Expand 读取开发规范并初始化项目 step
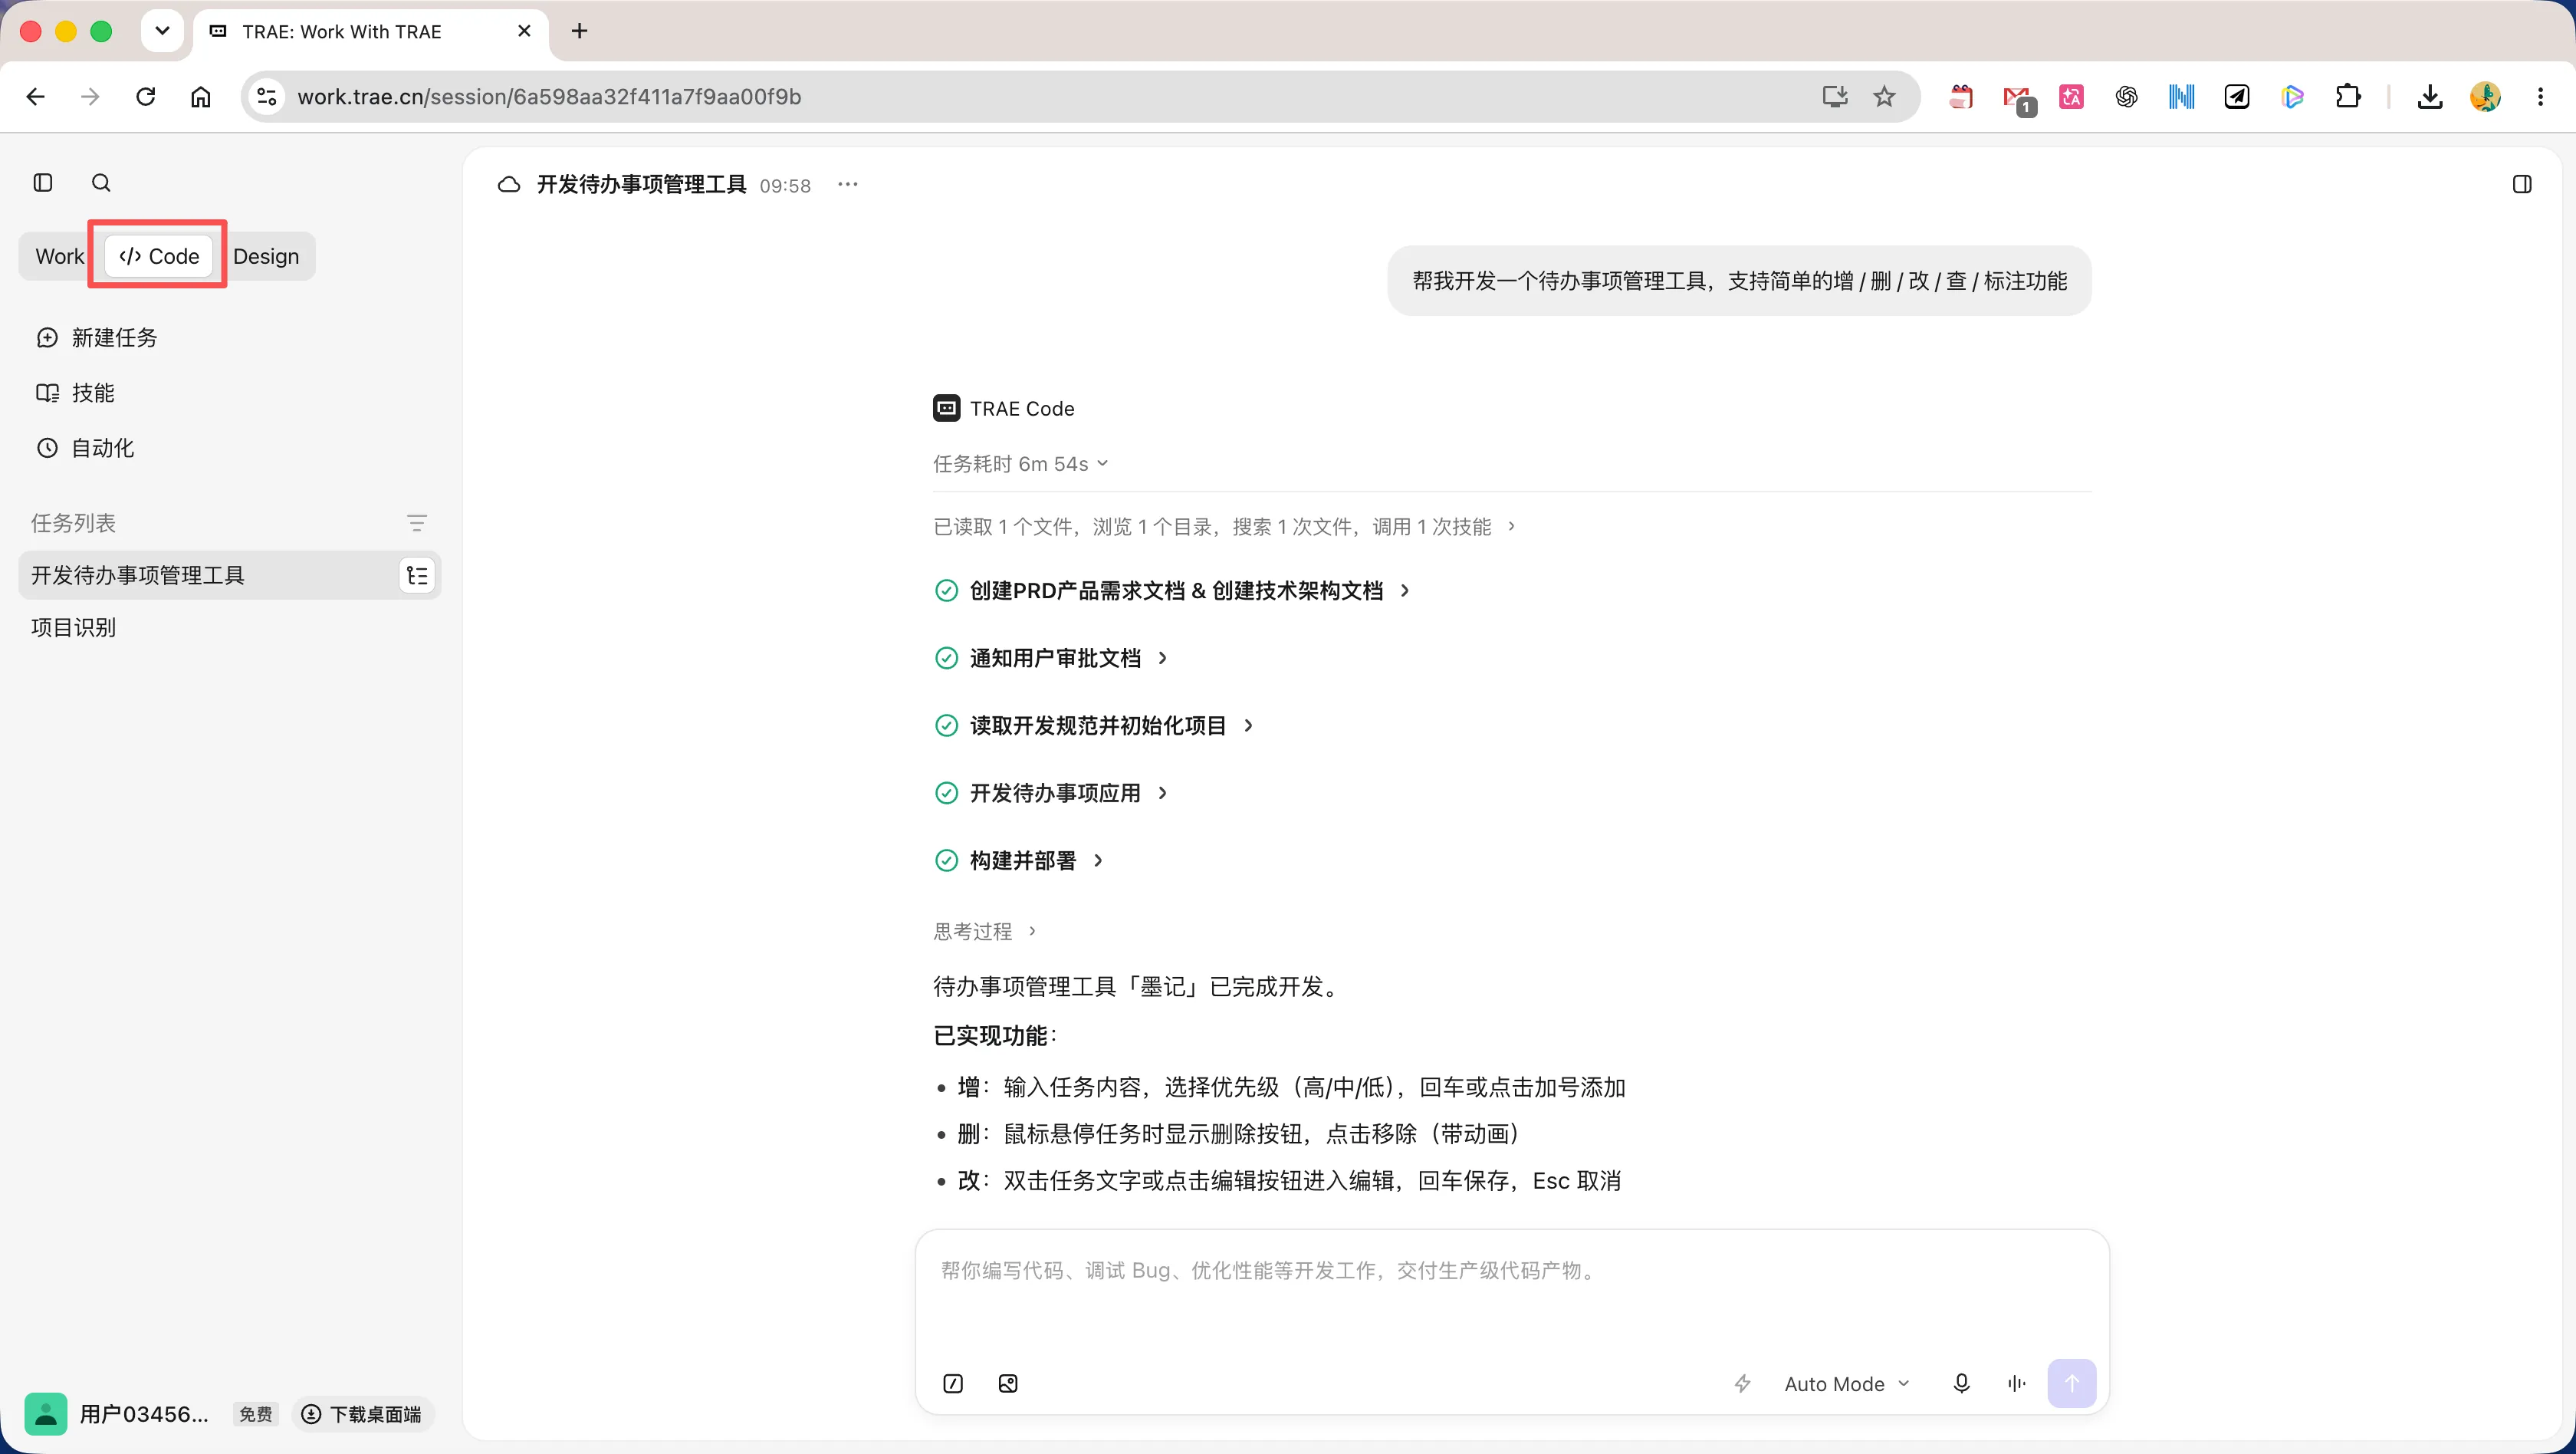 (1094, 725)
